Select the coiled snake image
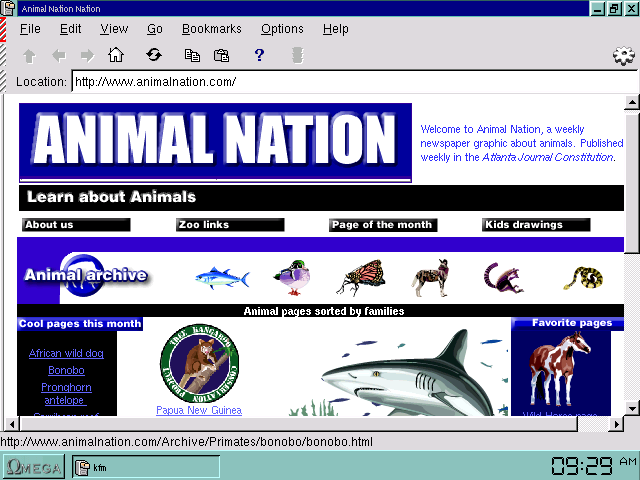The image size is (640, 480). click(583, 278)
